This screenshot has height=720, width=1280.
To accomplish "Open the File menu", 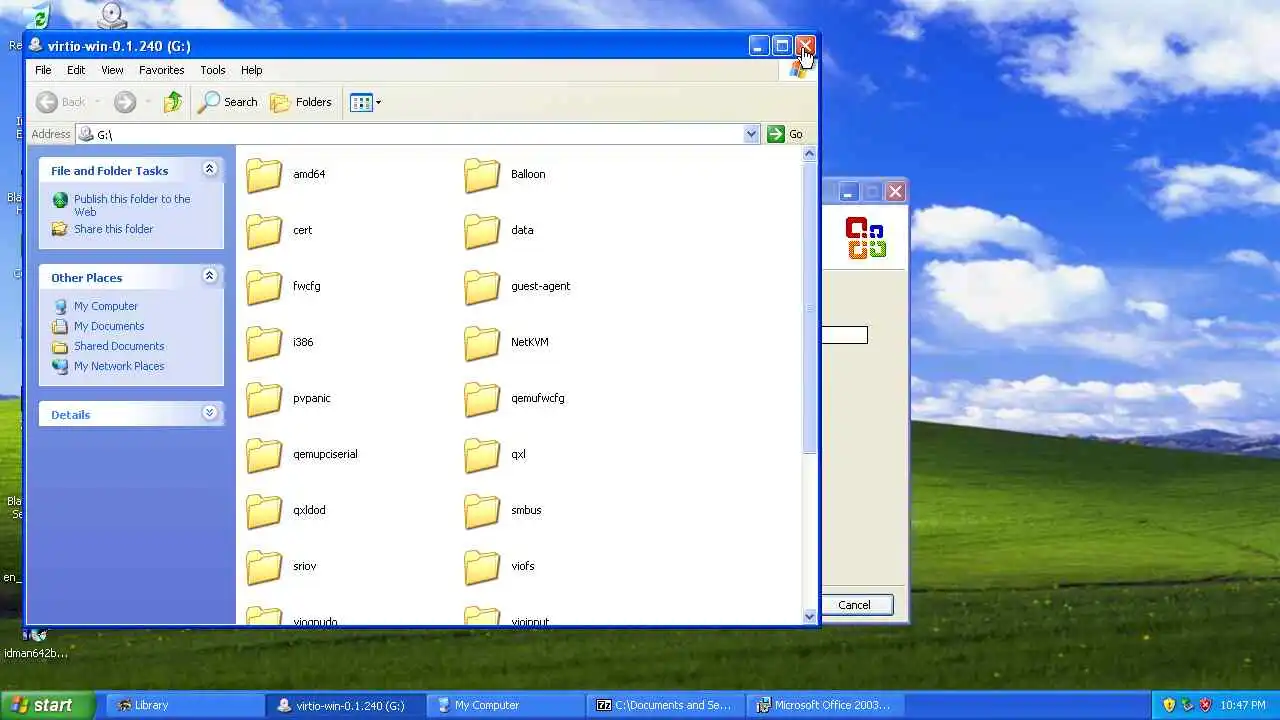I will coord(43,70).
